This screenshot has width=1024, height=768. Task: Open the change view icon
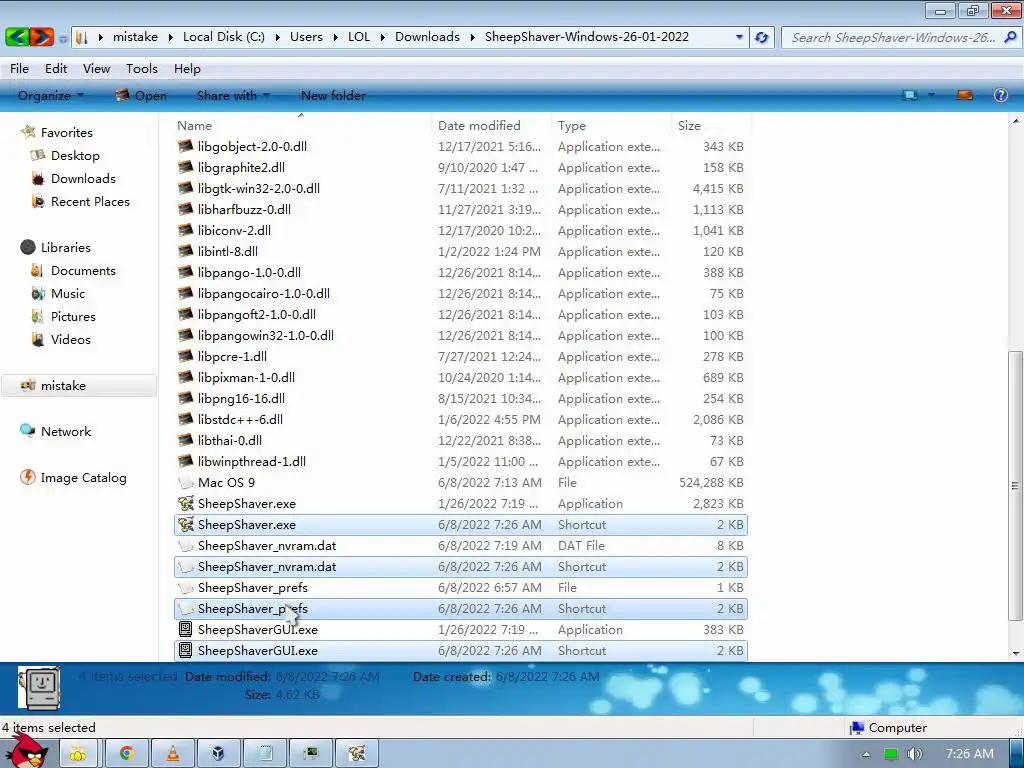pyautogui.click(x=910, y=95)
